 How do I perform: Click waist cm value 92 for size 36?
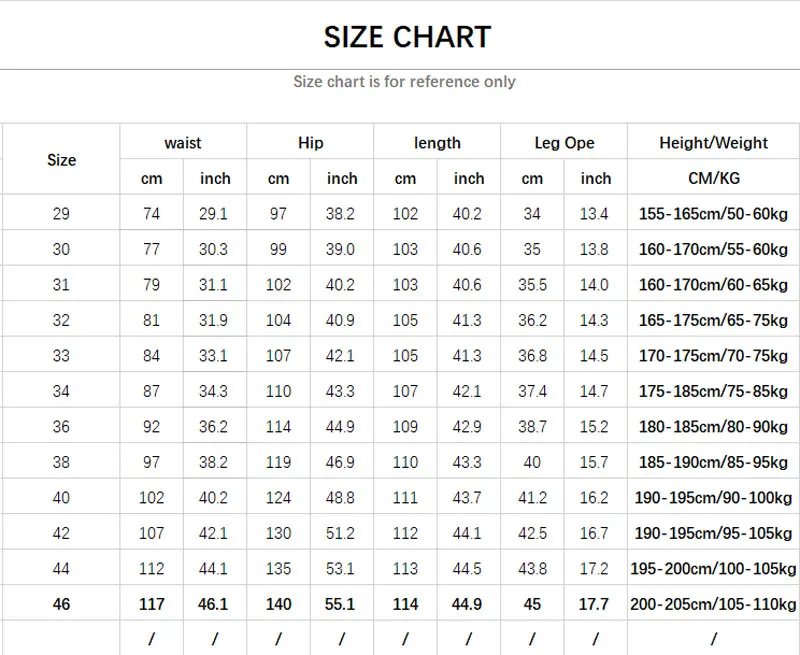click(x=151, y=427)
